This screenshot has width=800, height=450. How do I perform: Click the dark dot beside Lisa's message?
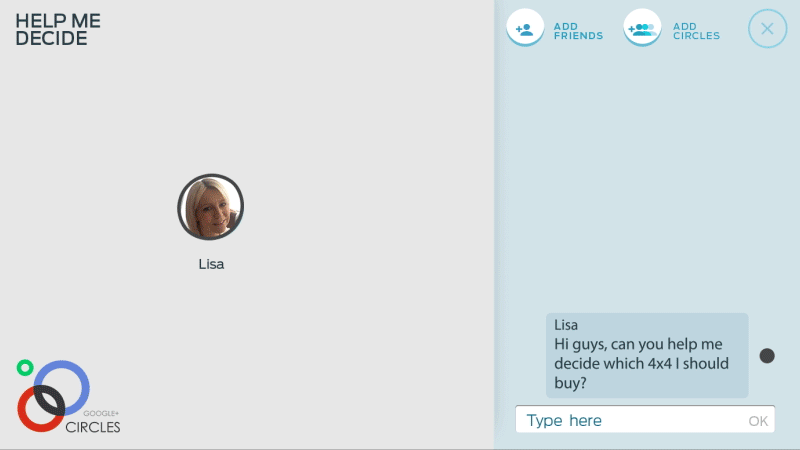pos(767,356)
